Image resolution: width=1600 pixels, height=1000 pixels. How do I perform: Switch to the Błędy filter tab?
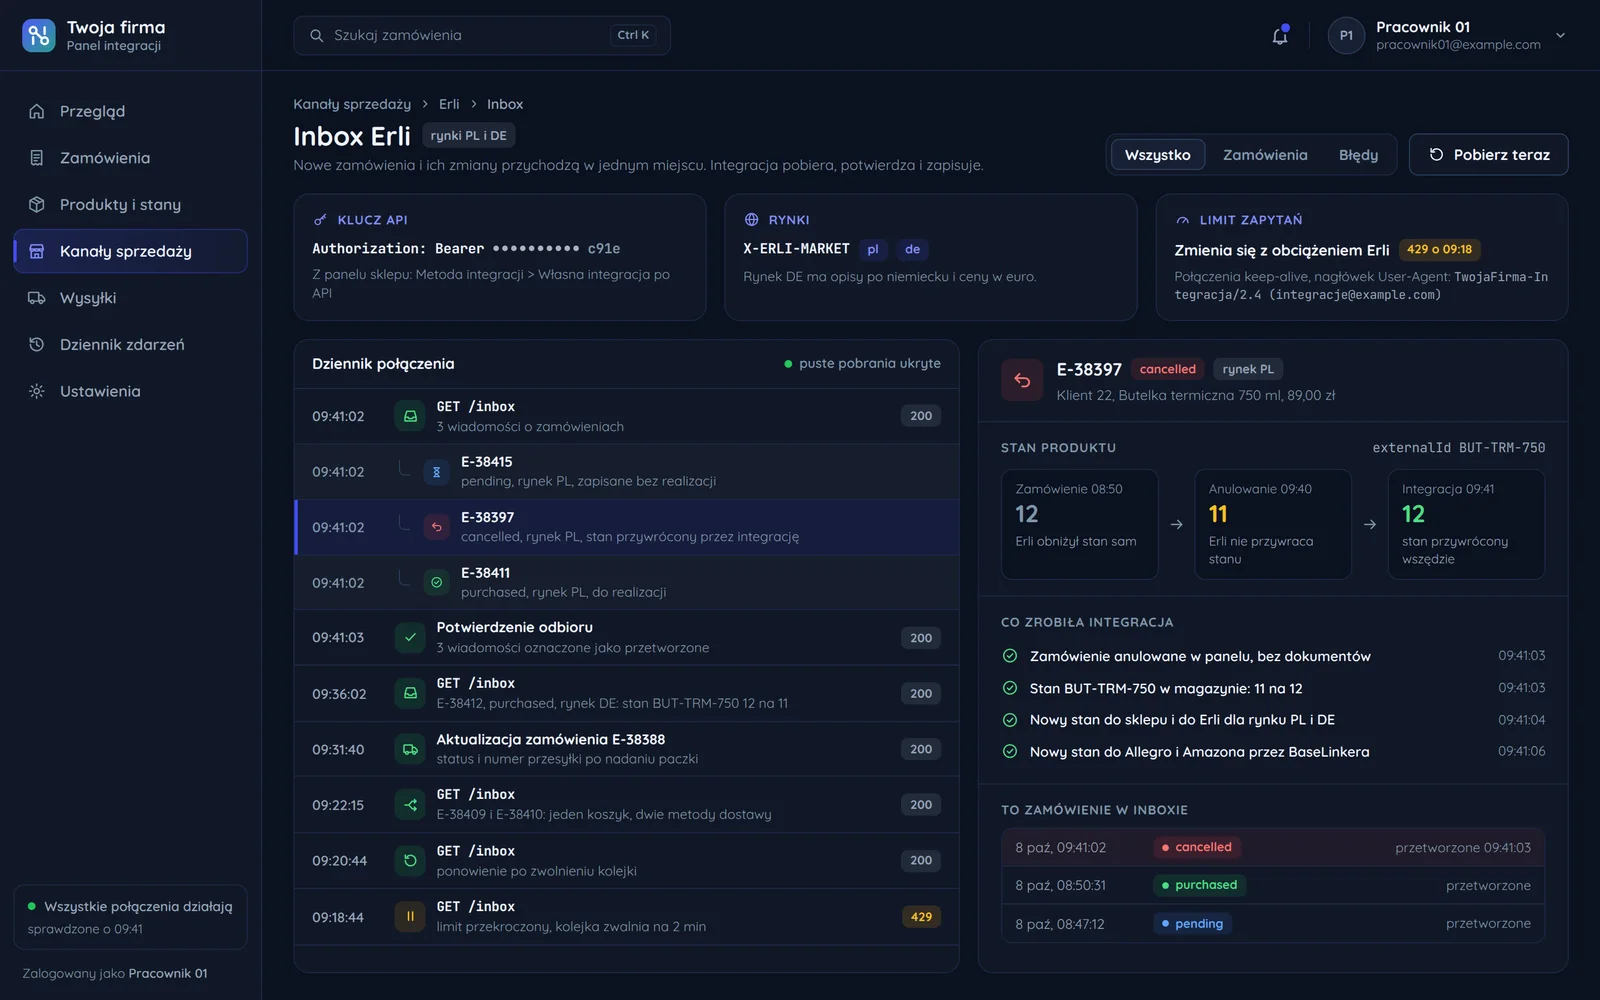click(1358, 155)
